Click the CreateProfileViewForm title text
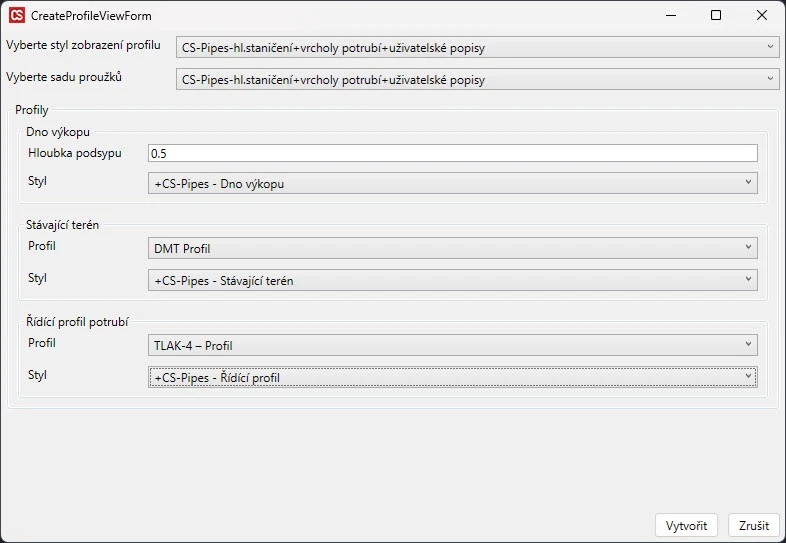 92,16
